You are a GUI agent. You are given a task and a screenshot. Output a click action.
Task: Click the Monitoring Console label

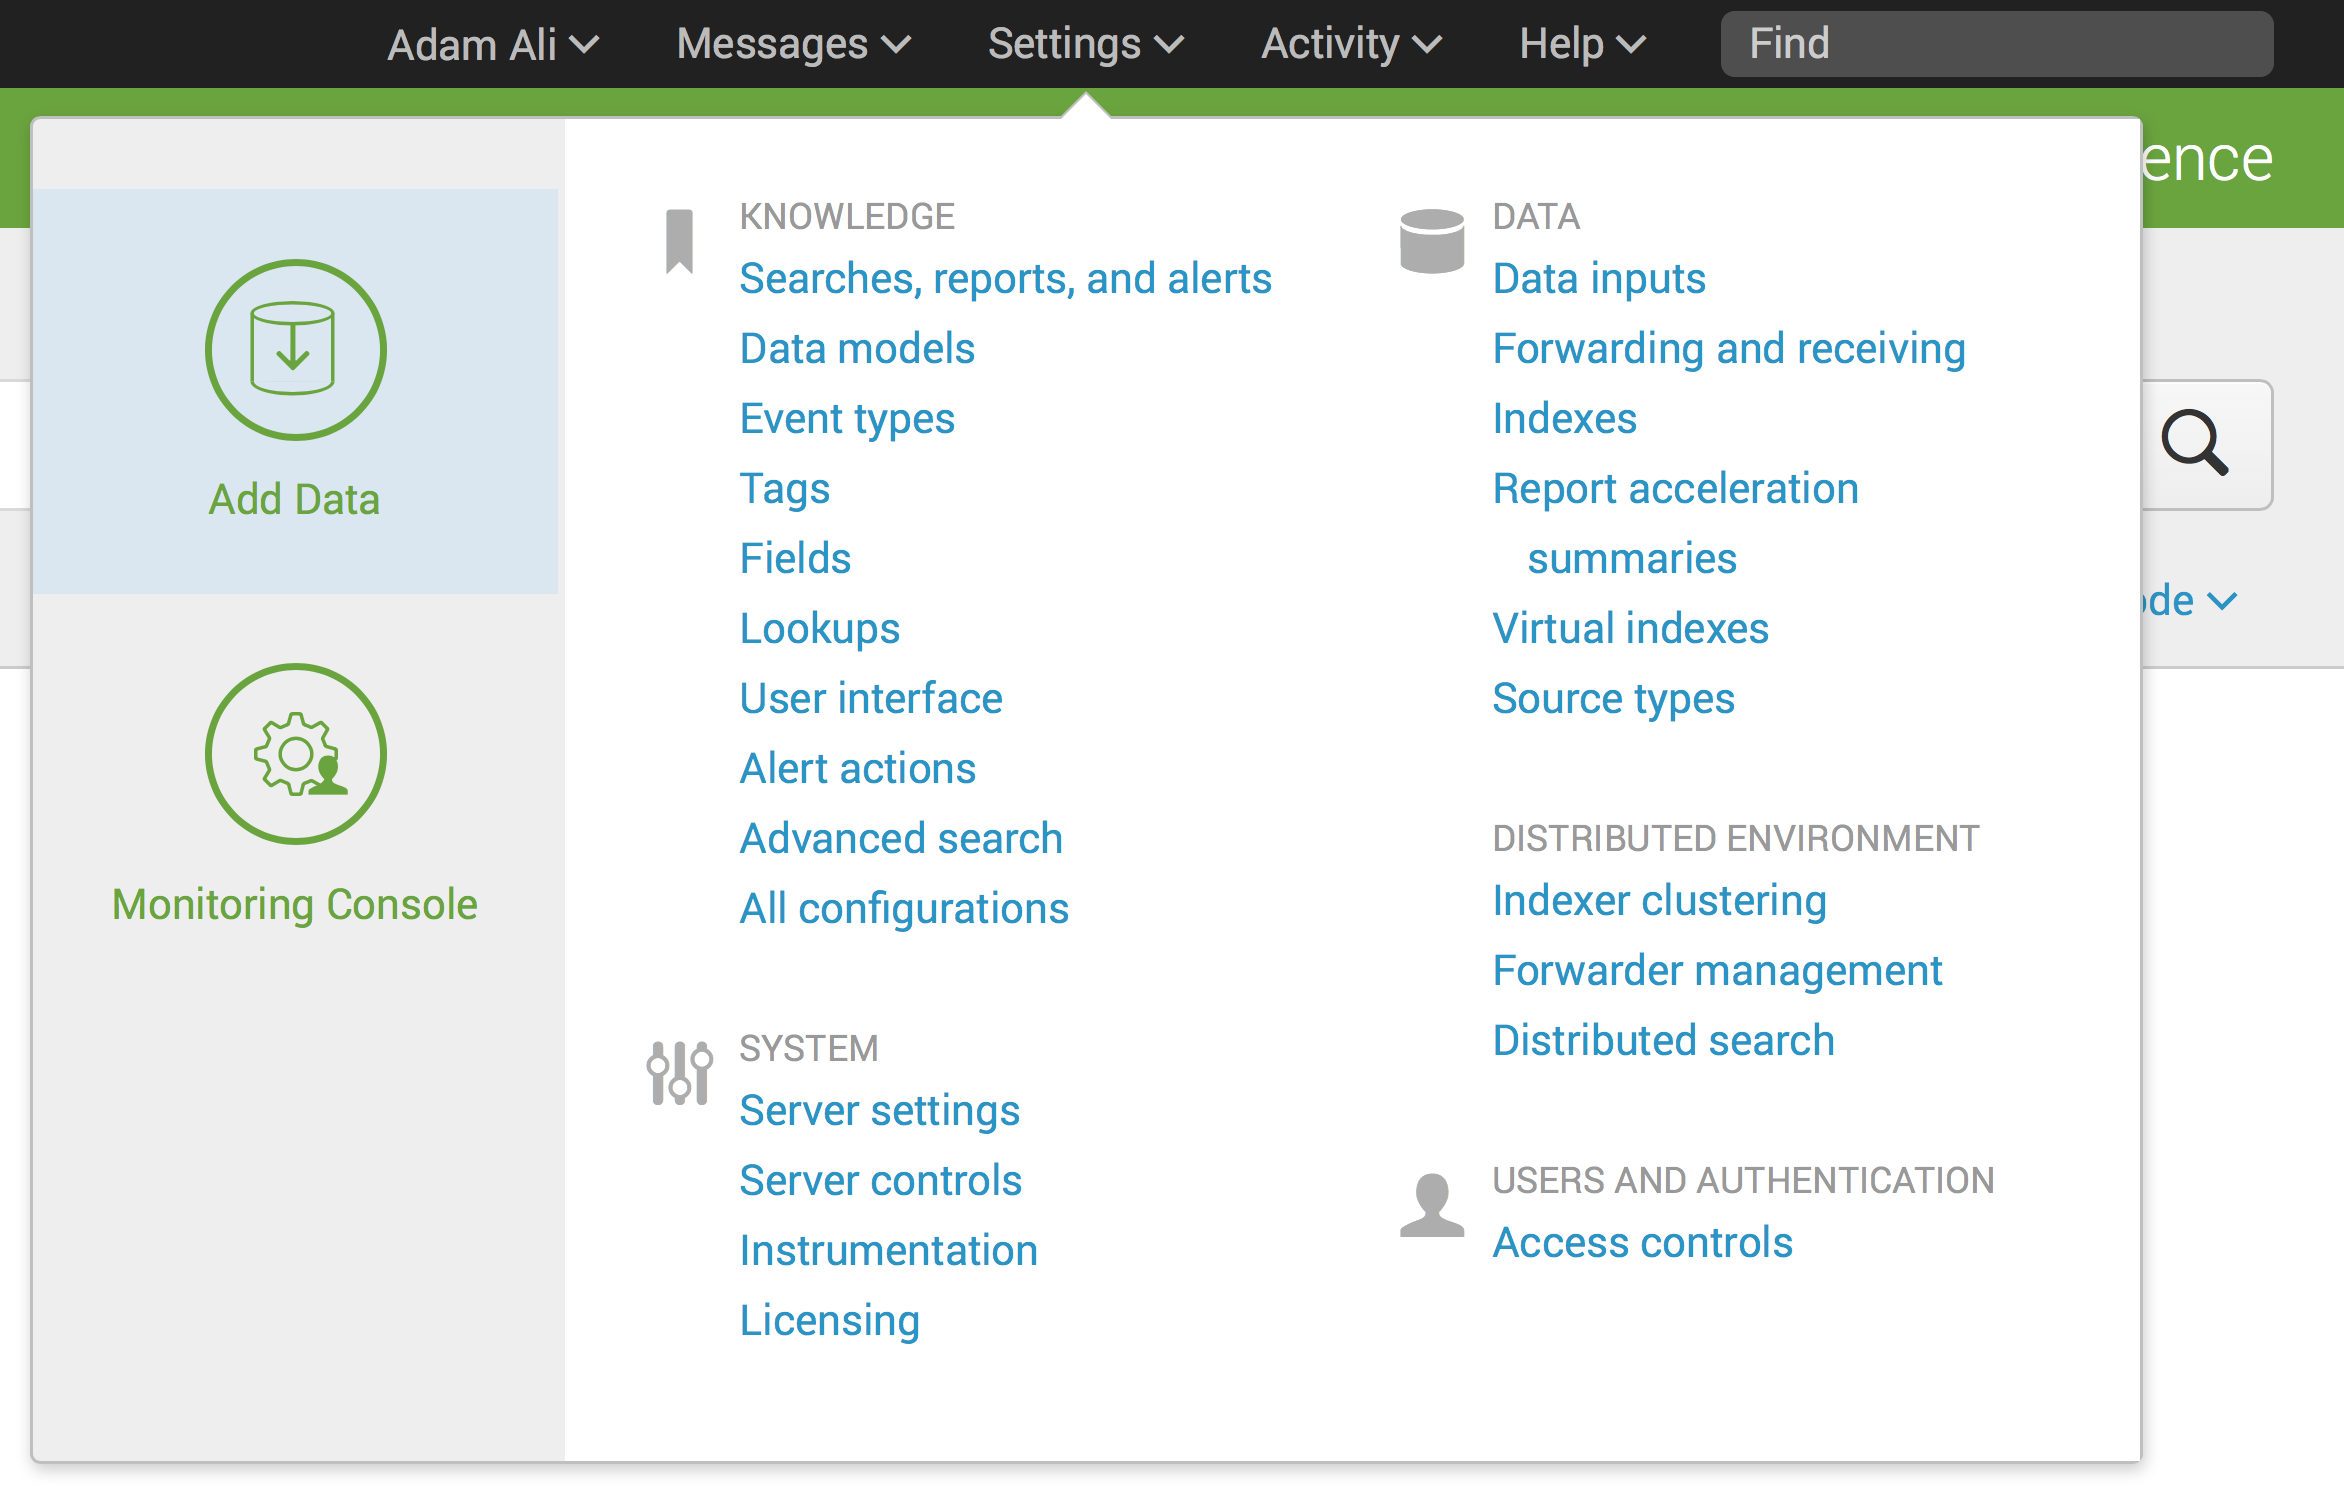(x=294, y=904)
